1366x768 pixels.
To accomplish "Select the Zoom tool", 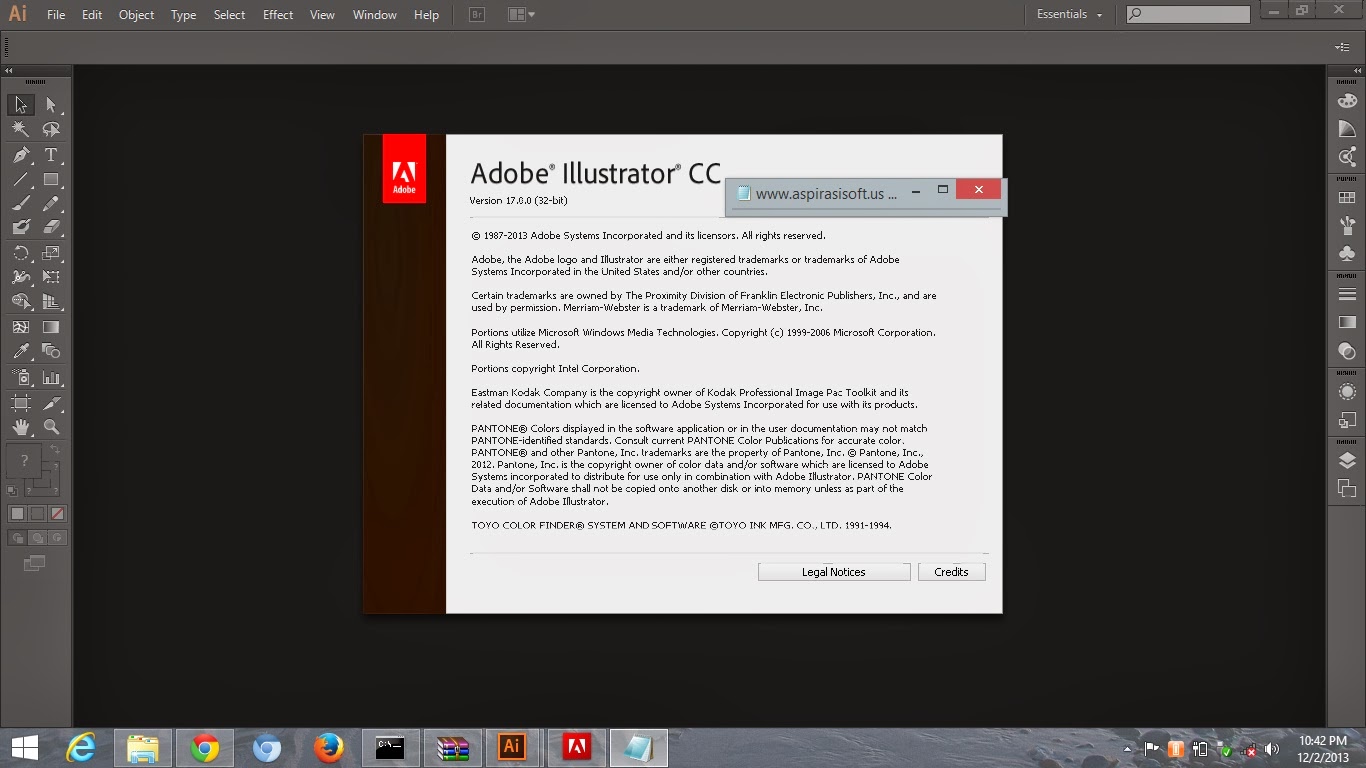I will pos(51,427).
